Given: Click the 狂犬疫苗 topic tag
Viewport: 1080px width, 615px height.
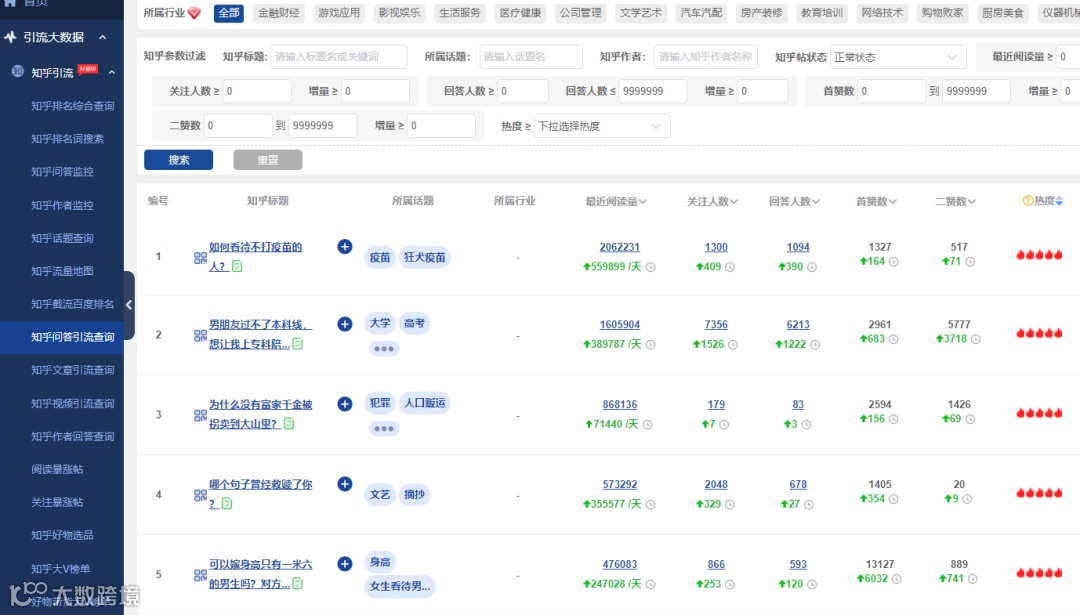Looking at the screenshot, I should 424,258.
